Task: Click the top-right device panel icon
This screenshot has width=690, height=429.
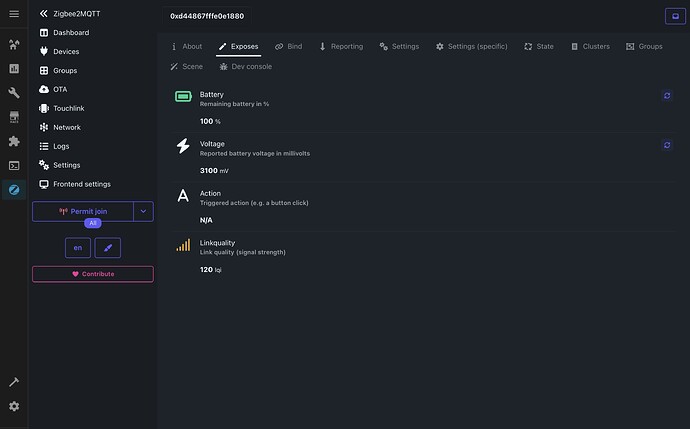Action: (x=675, y=16)
